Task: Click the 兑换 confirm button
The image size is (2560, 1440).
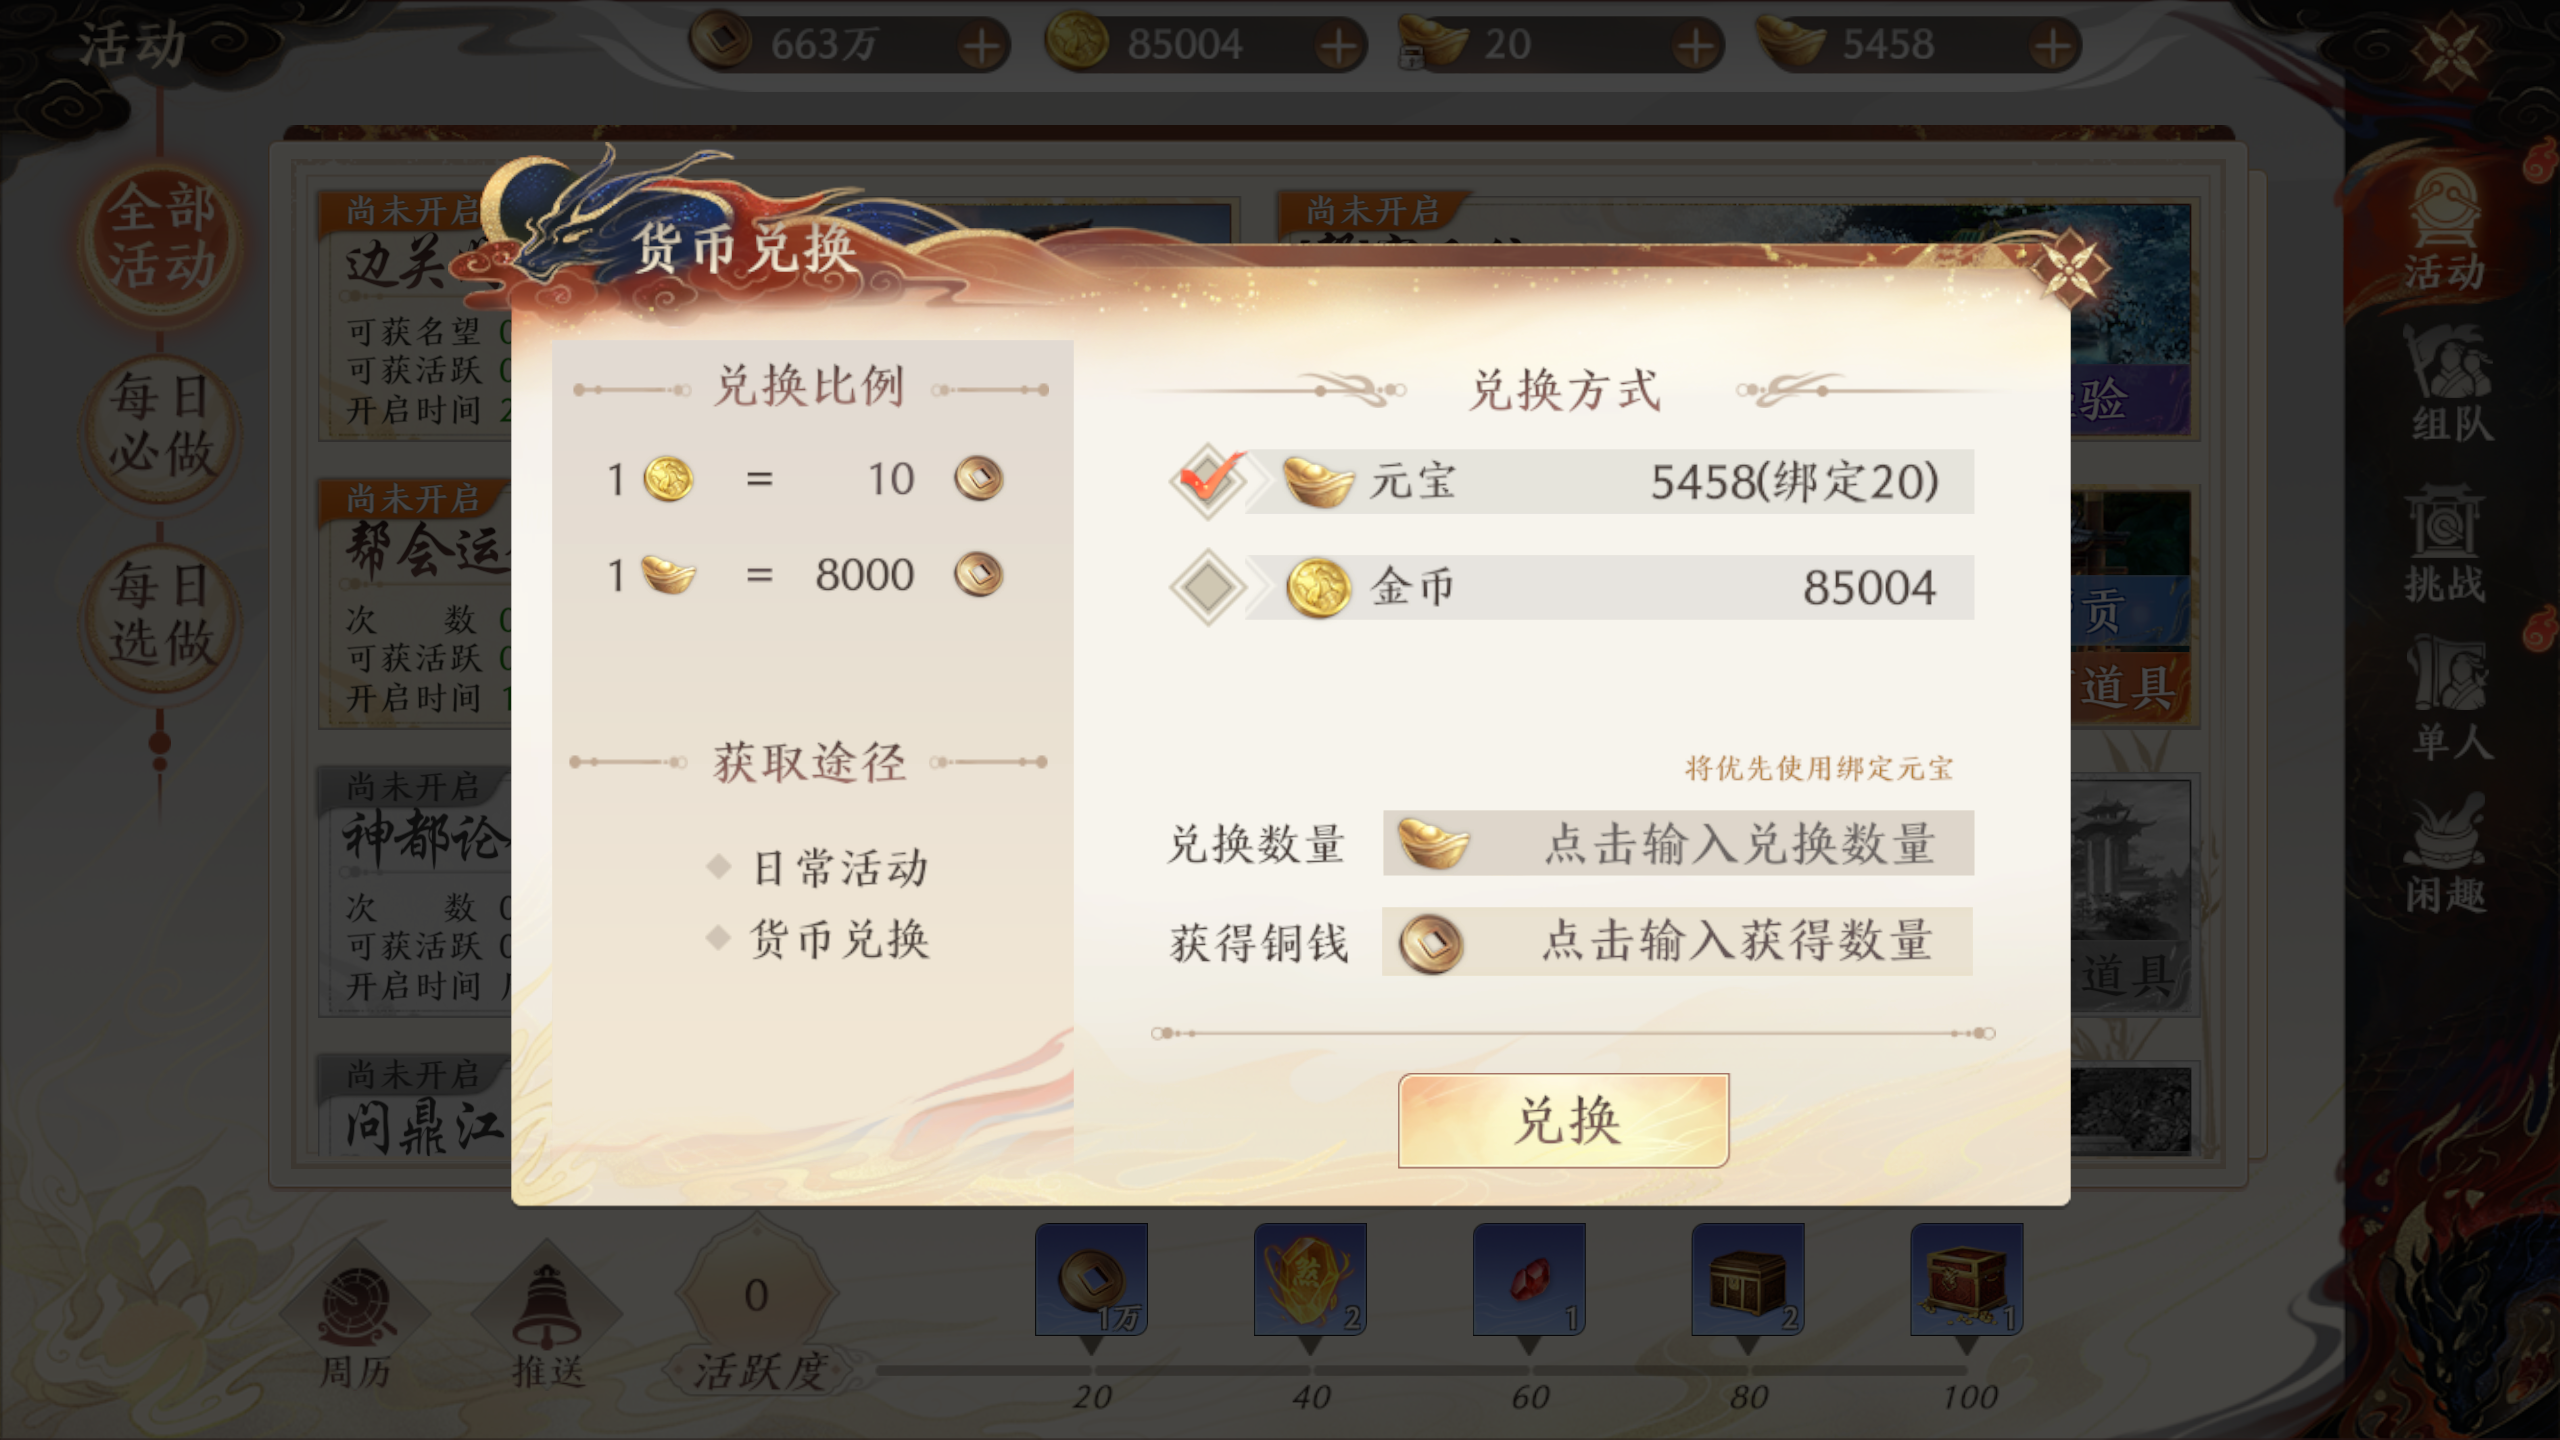Action: [1563, 1120]
